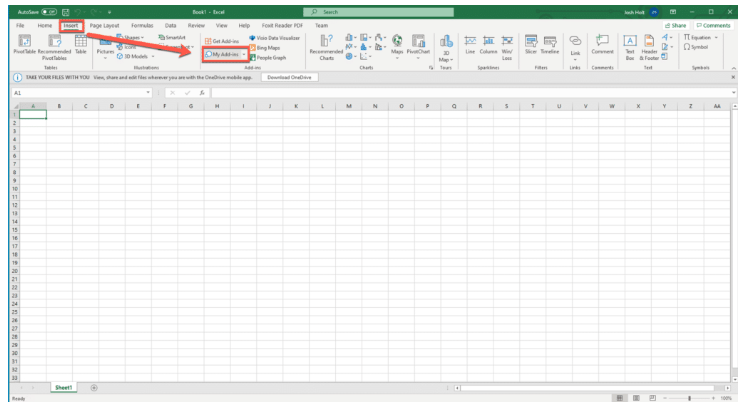Insert a PivotChart
743x411 pixels.
[x=418, y=46]
